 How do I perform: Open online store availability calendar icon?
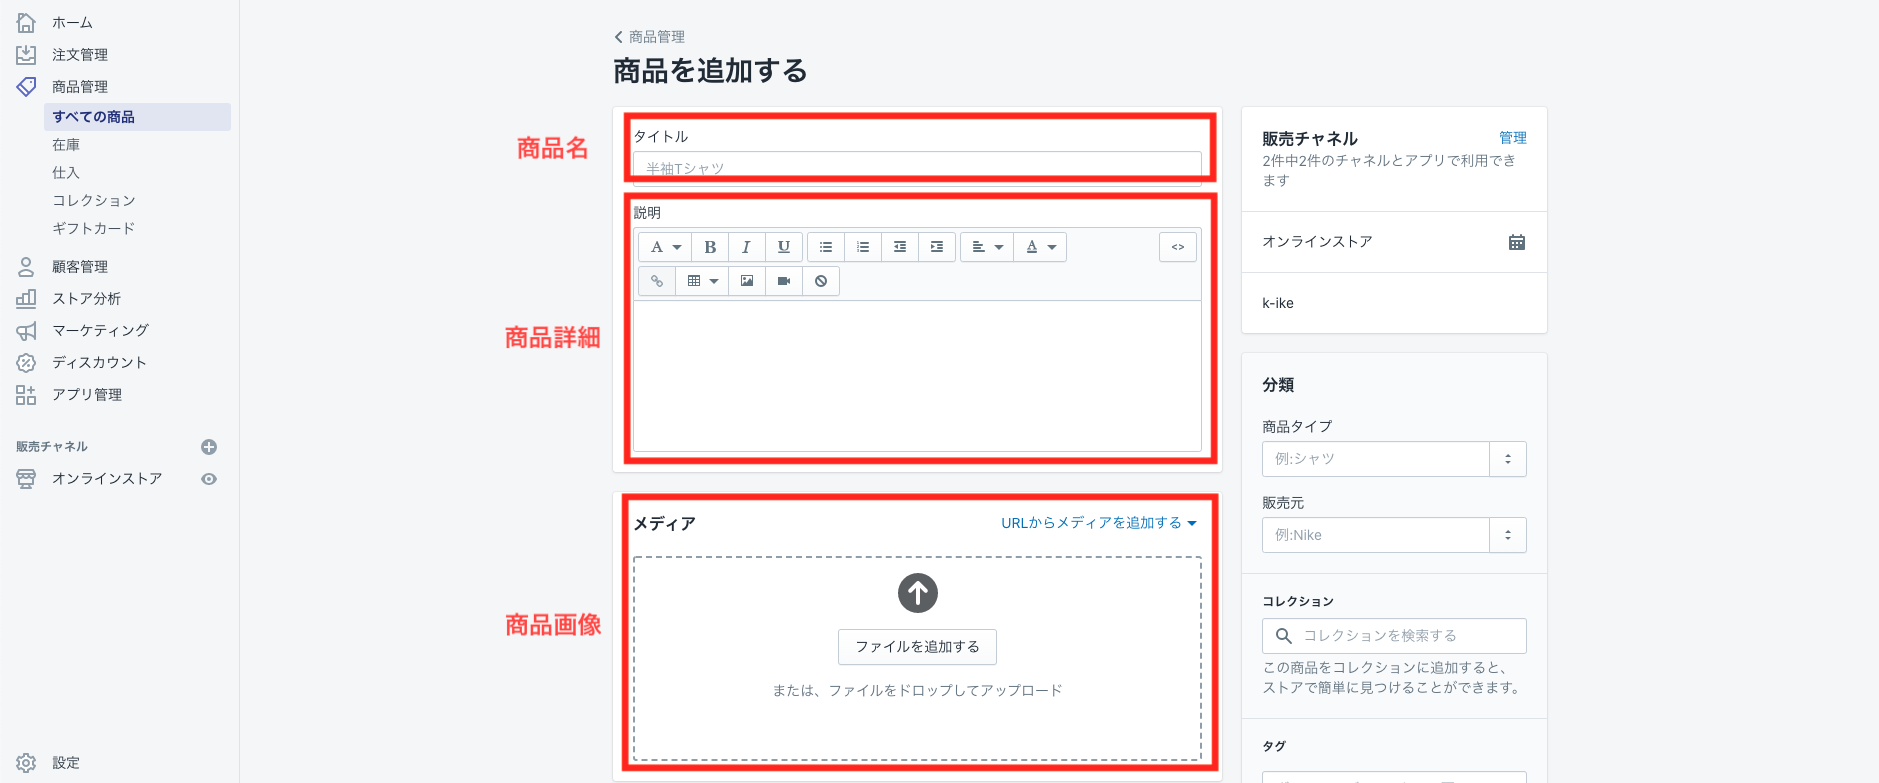[1517, 242]
